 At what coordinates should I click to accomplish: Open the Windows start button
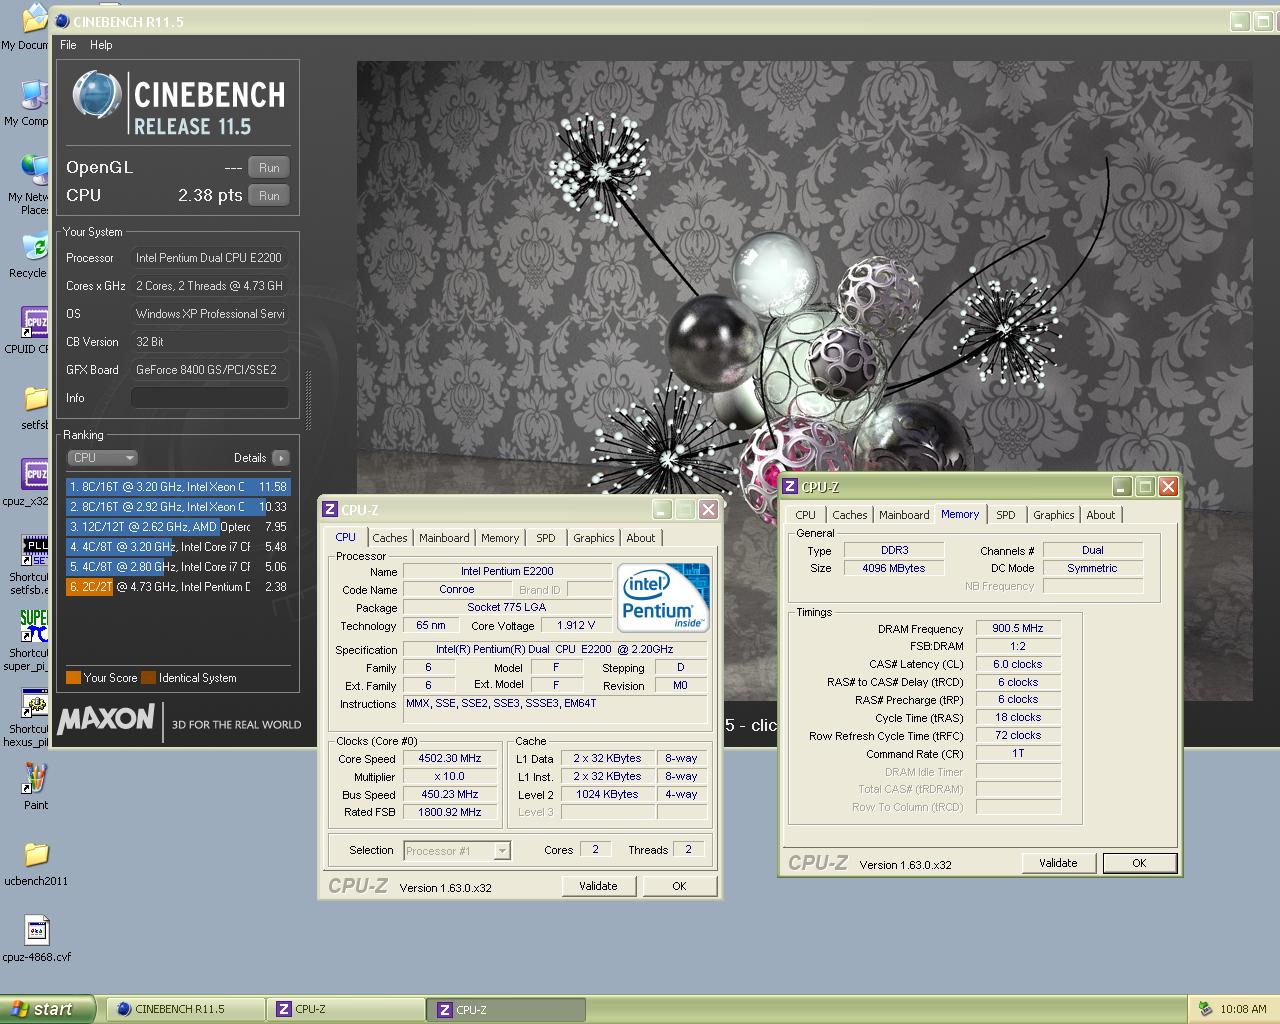click(47, 1009)
